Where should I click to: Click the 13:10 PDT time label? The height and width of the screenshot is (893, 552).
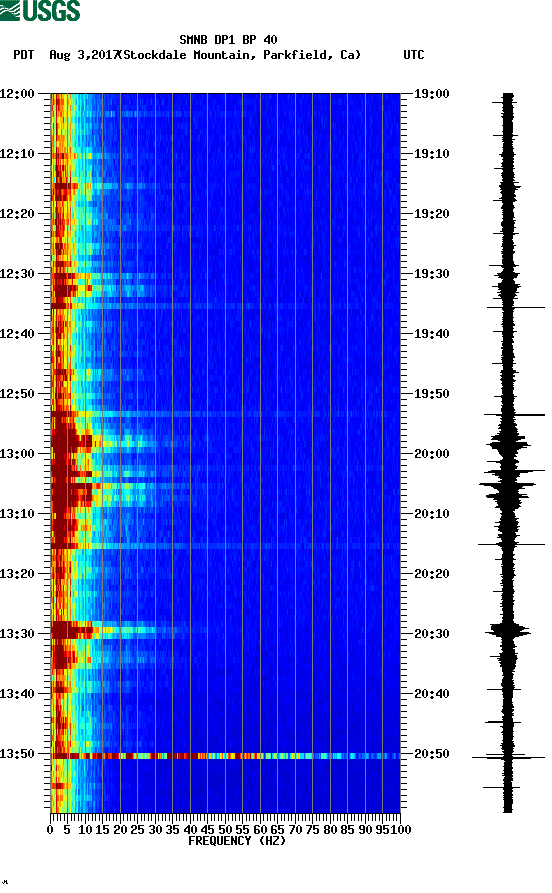pyautogui.click(x=18, y=513)
